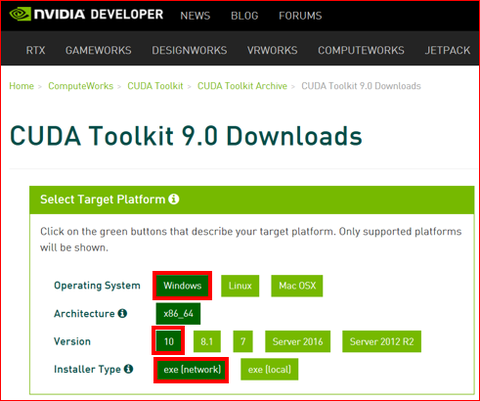The image size is (480, 401).
Task: Select Mac OSX as the operating system
Action: (x=297, y=286)
